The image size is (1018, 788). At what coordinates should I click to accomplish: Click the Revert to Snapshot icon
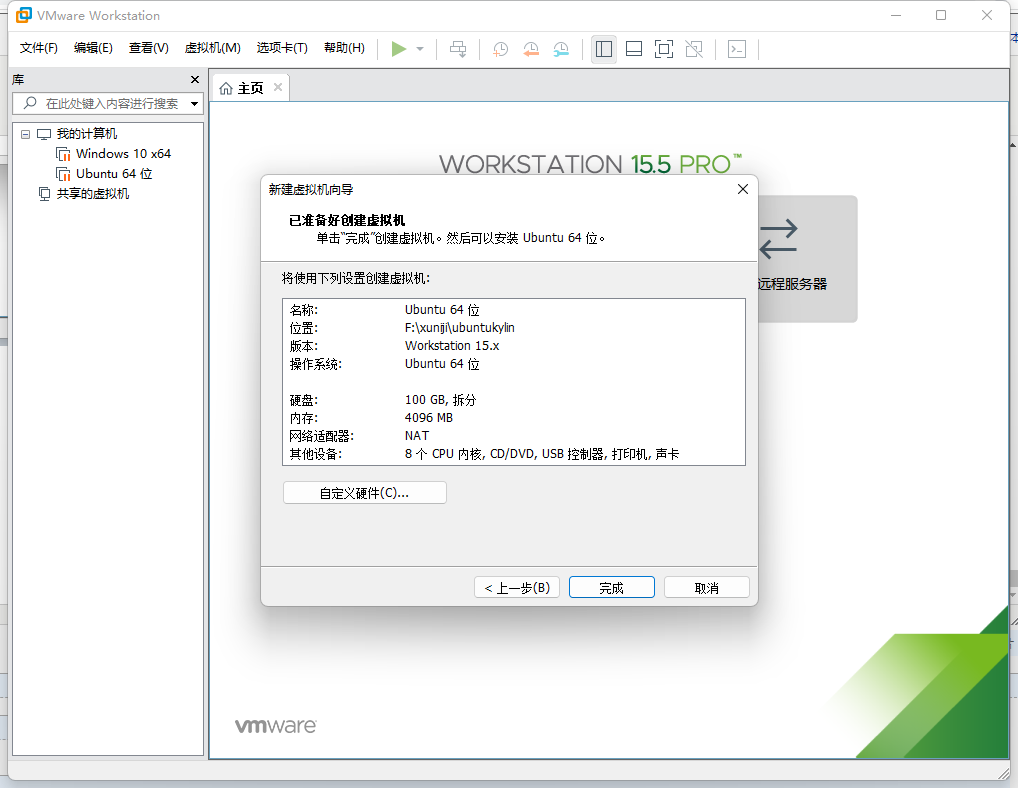(x=530, y=49)
